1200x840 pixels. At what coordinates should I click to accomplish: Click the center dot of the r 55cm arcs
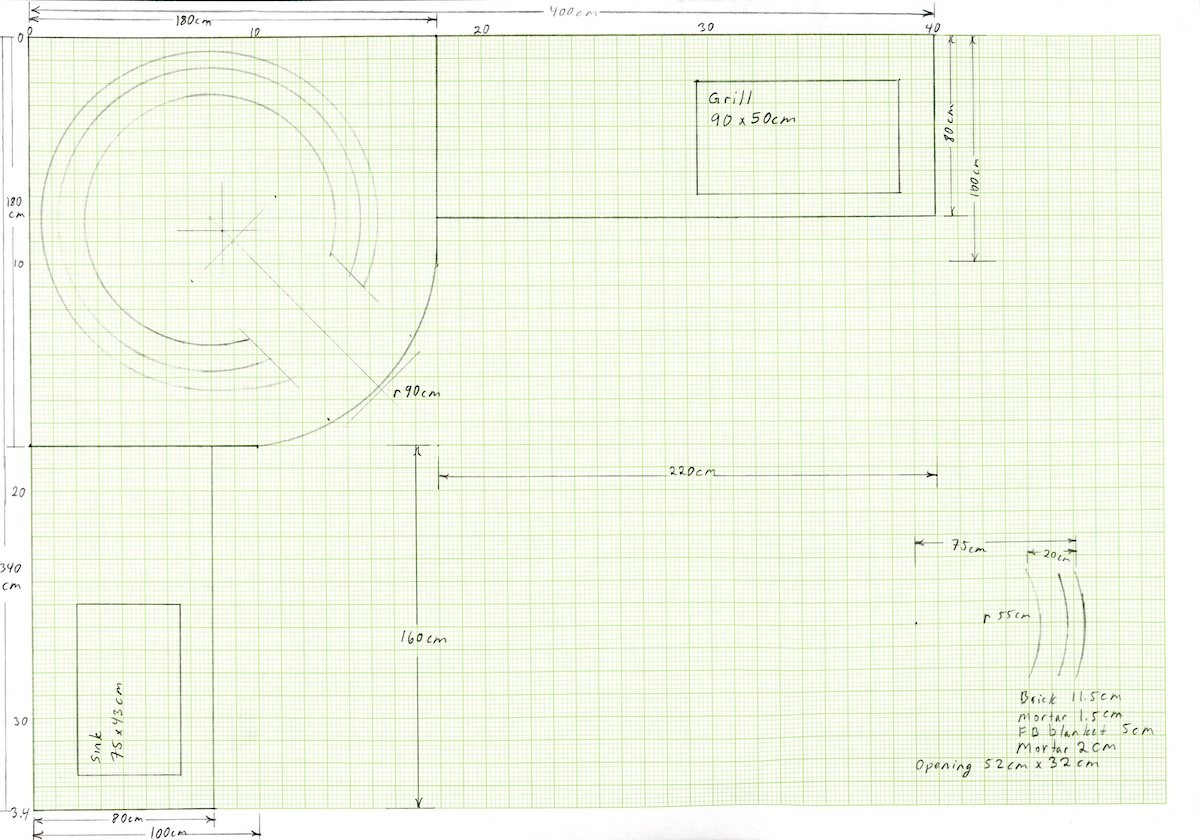pyautogui.click(x=916, y=624)
